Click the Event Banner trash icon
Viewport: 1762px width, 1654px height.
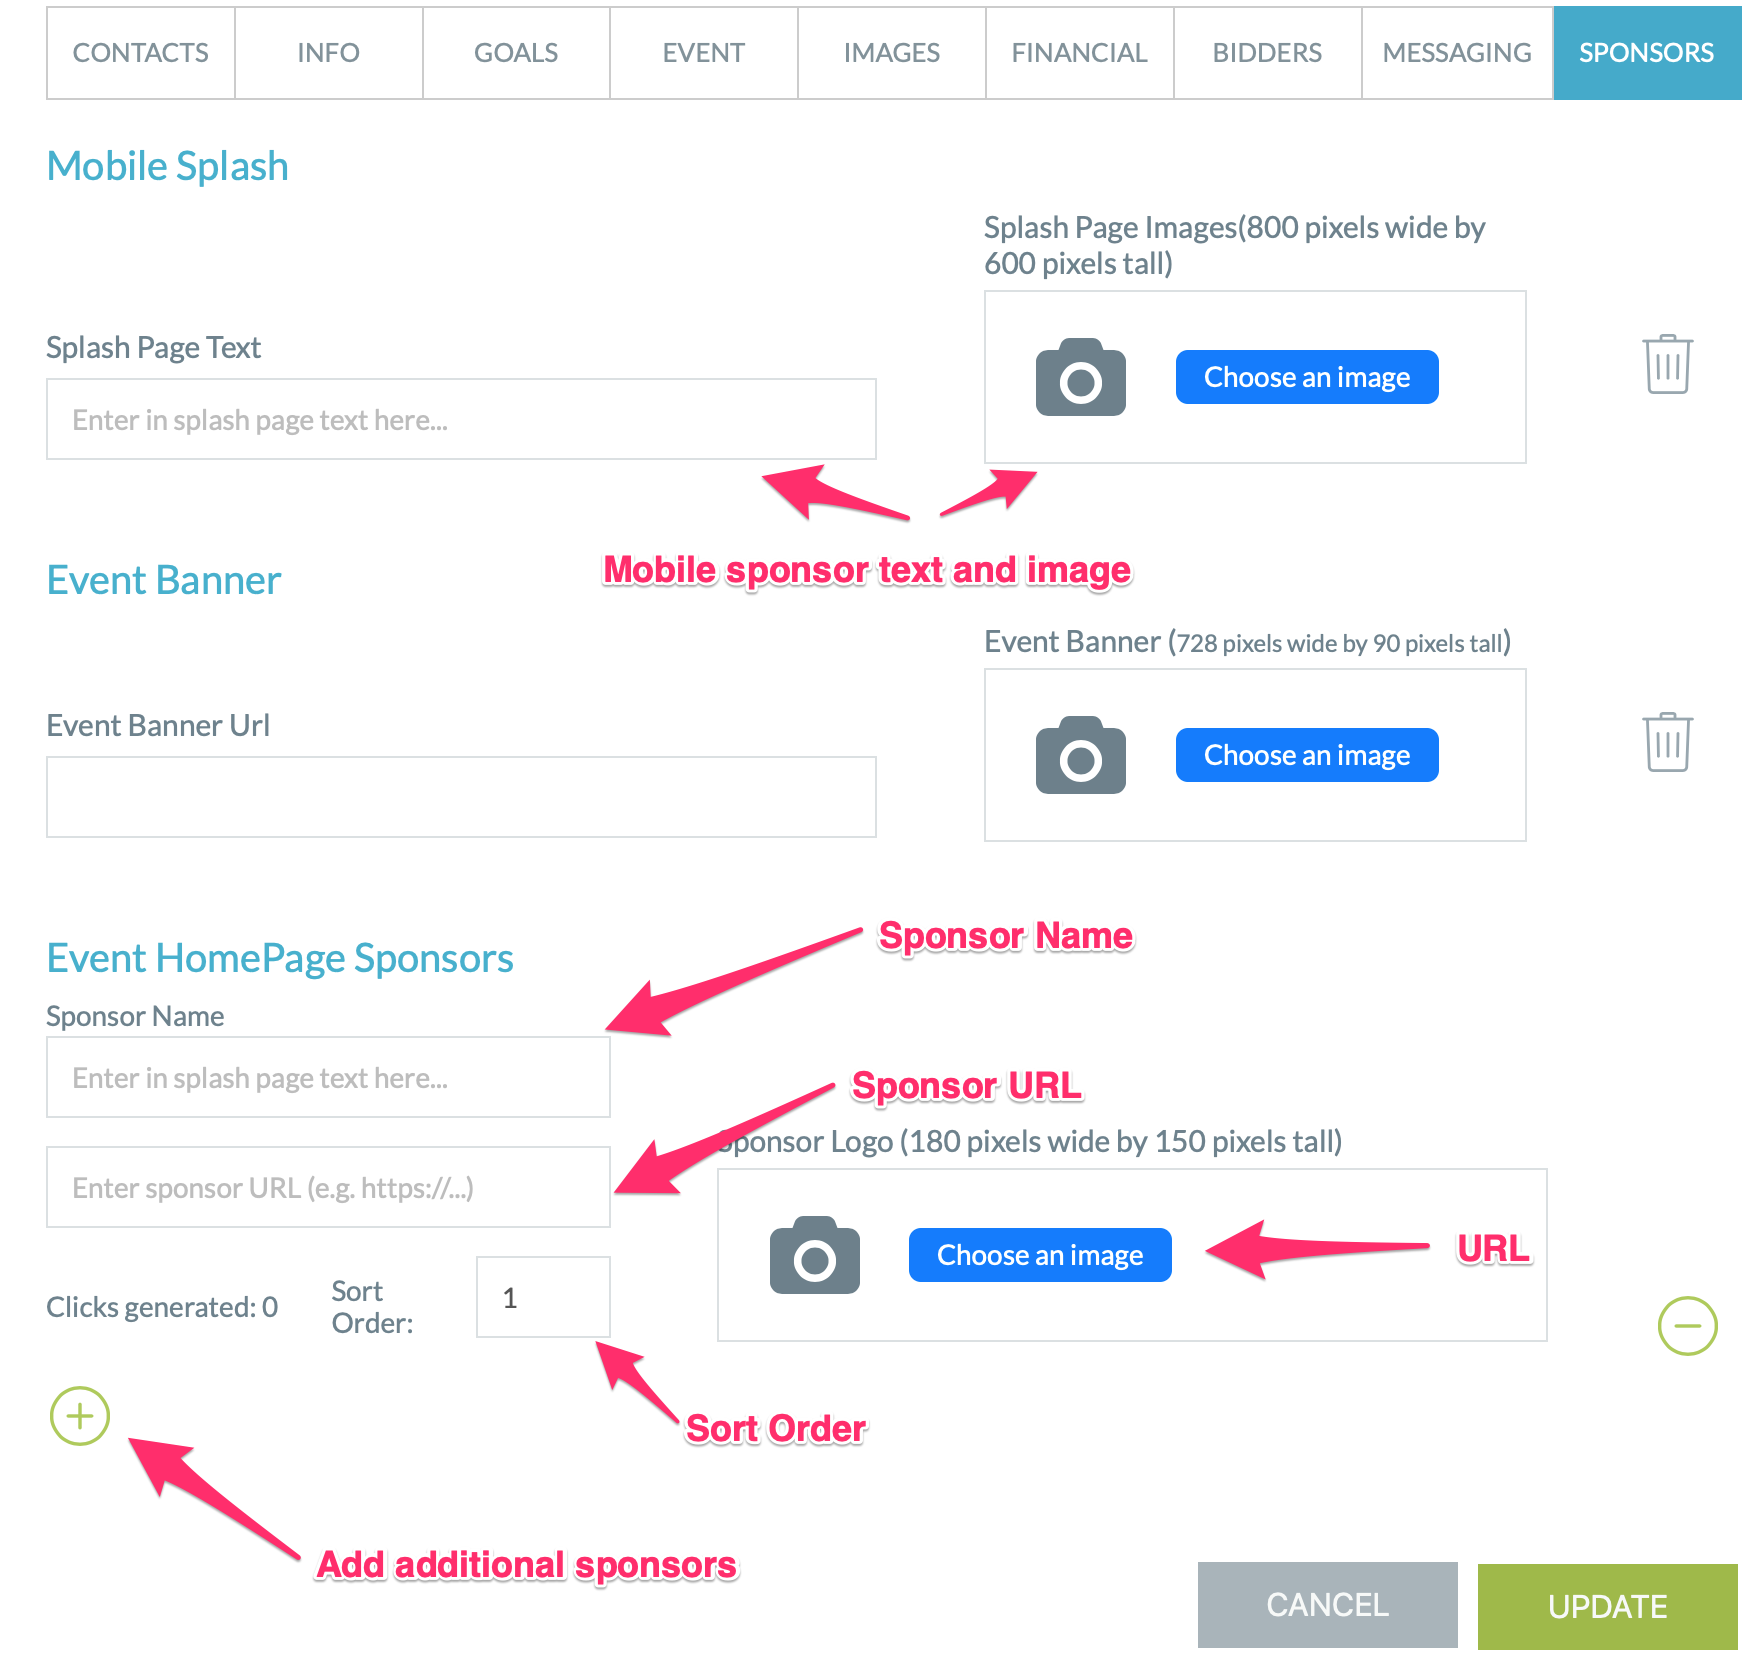[1667, 742]
